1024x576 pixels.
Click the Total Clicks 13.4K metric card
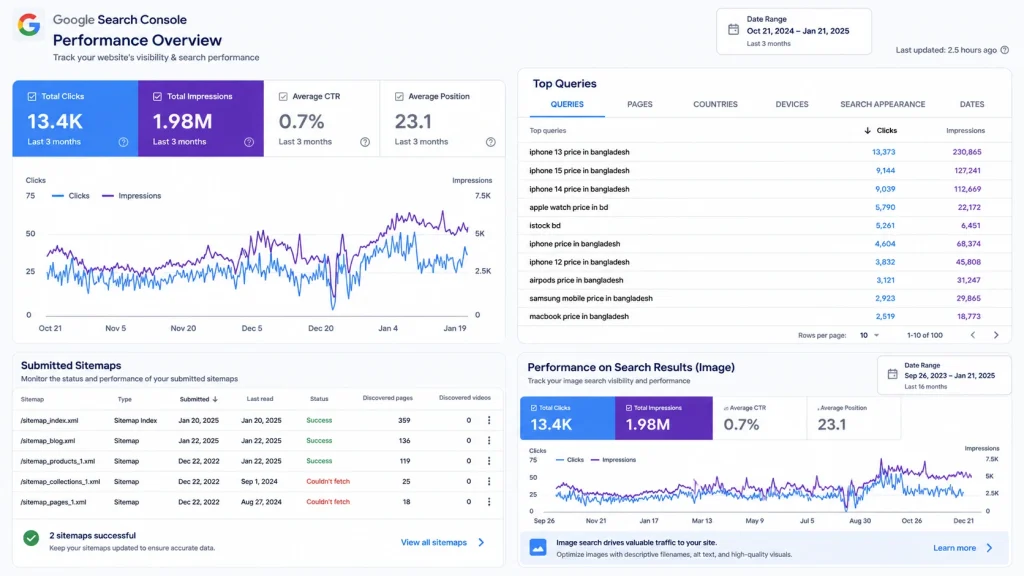pyautogui.click(x=75, y=118)
